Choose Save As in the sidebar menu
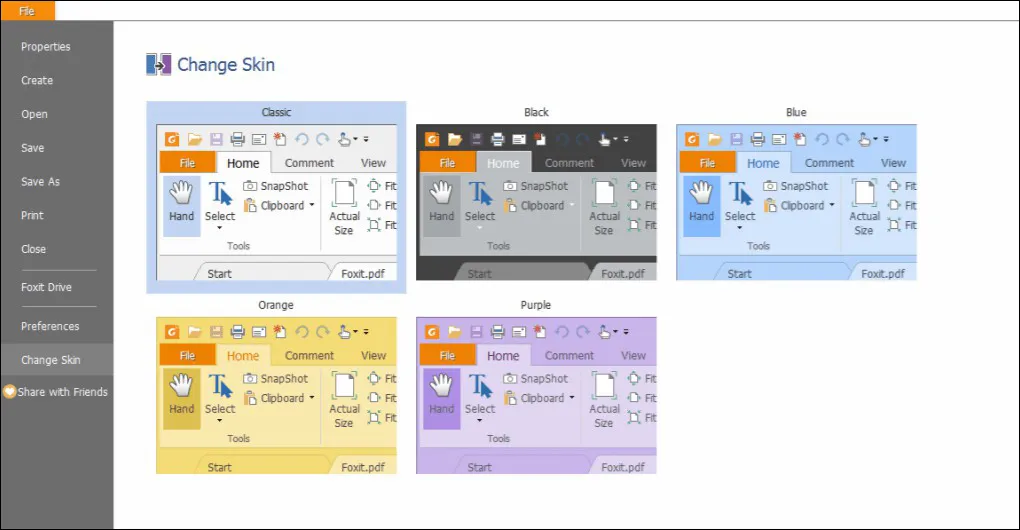The height and width of the screenshot is (530, 1020). [41, 182]
